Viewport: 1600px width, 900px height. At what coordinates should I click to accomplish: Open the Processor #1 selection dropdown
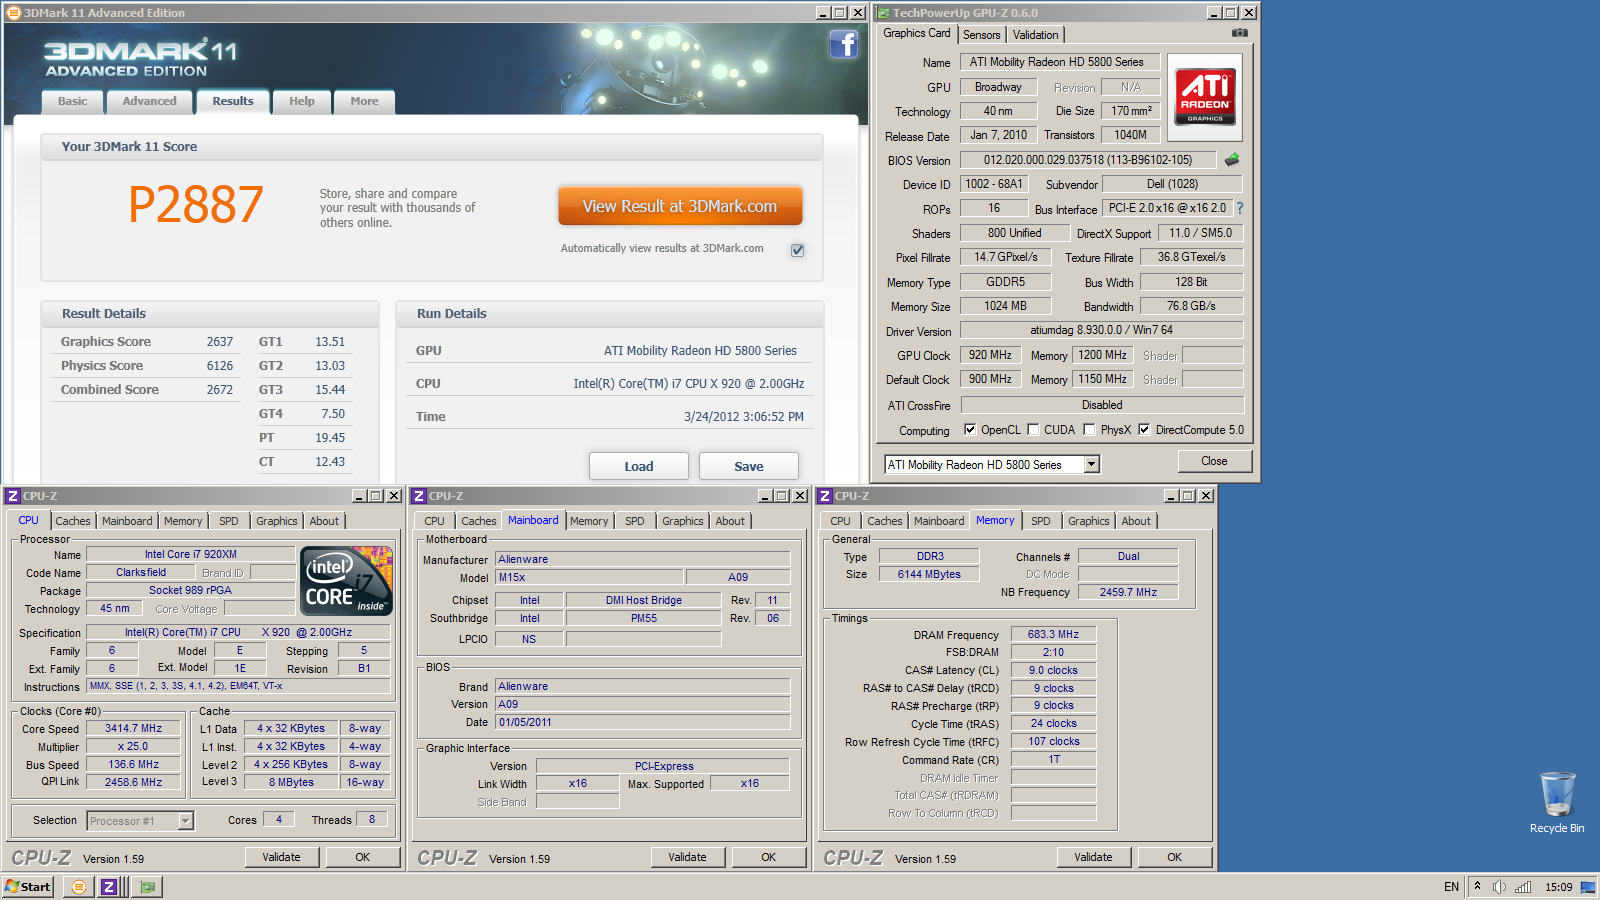point(185,821)
